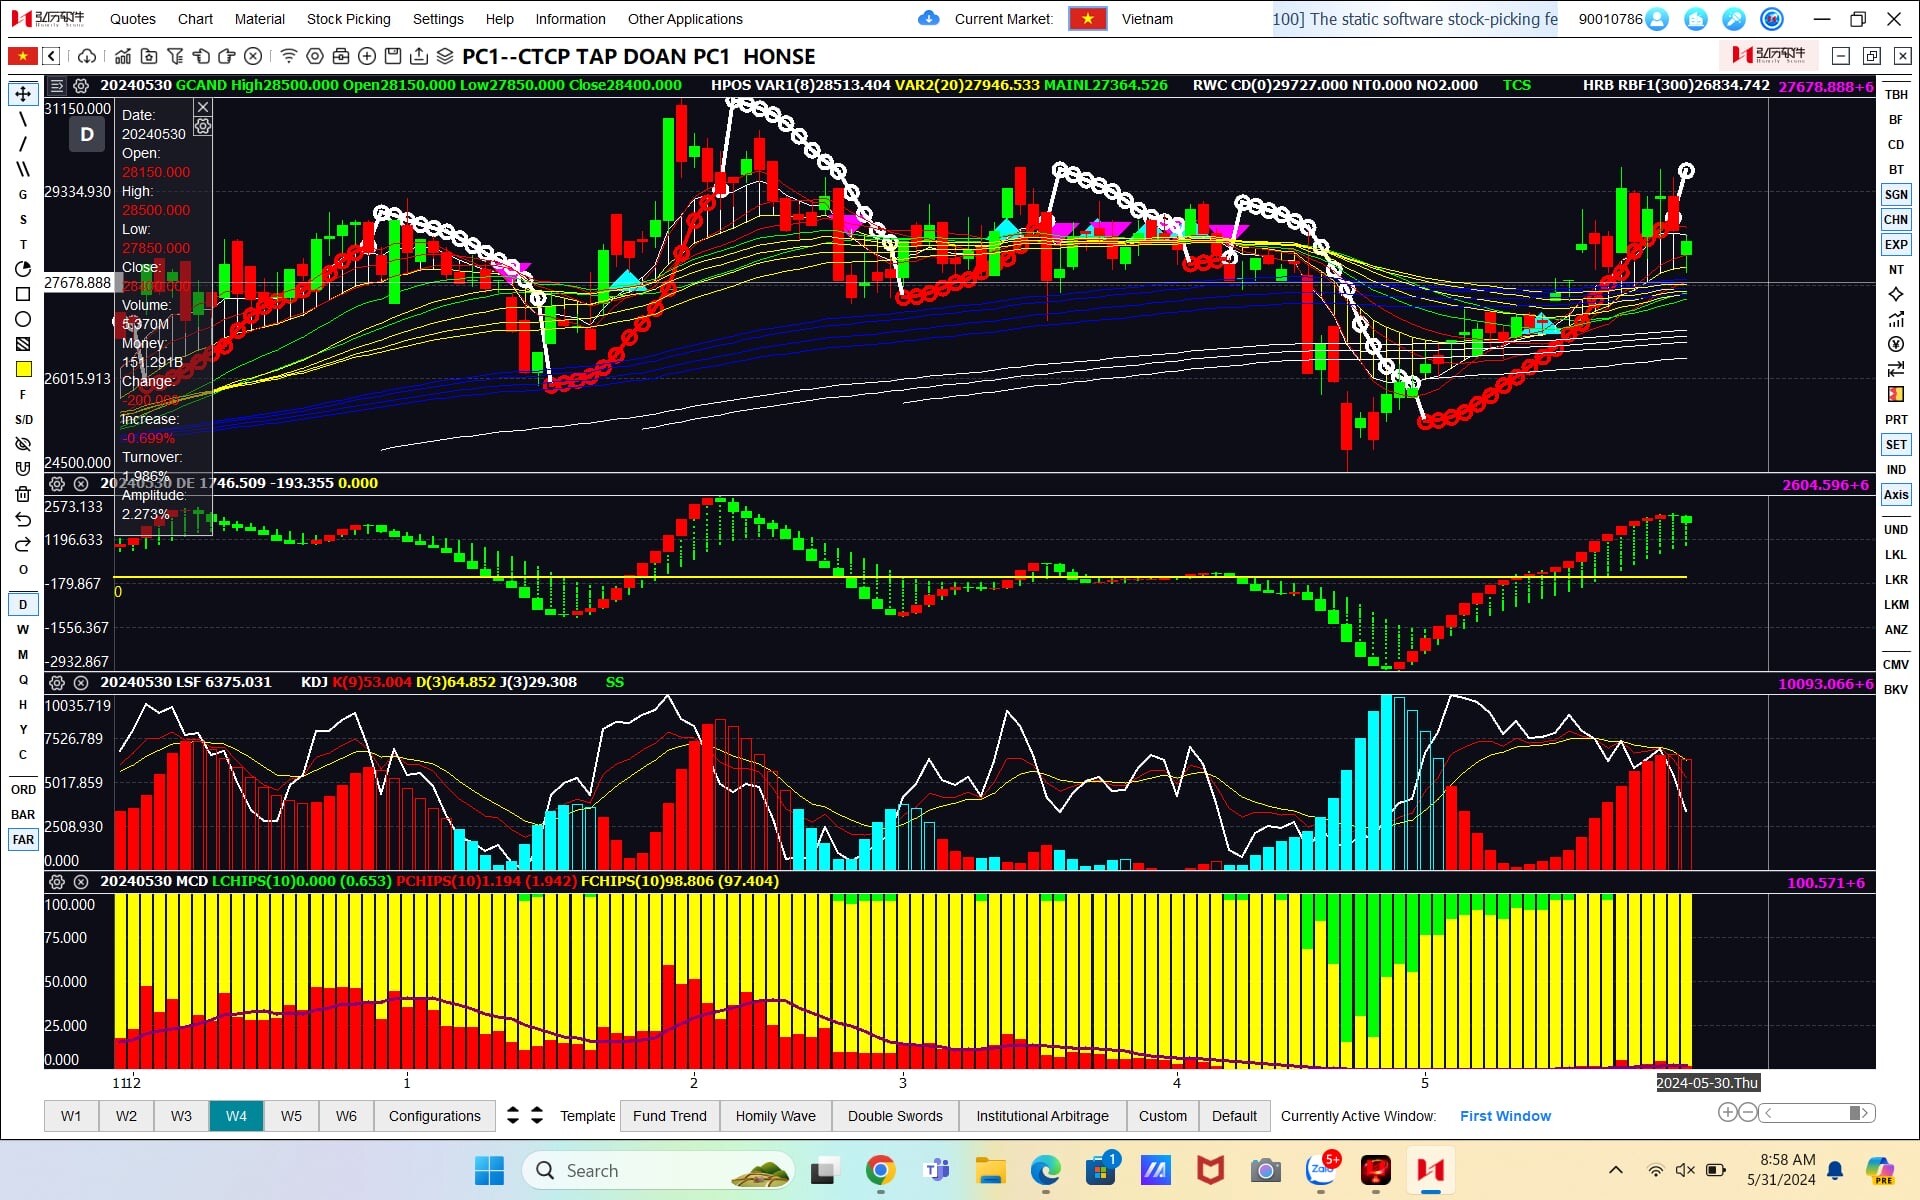
Task: Switch to monthly M period
Action: (23, 654)
